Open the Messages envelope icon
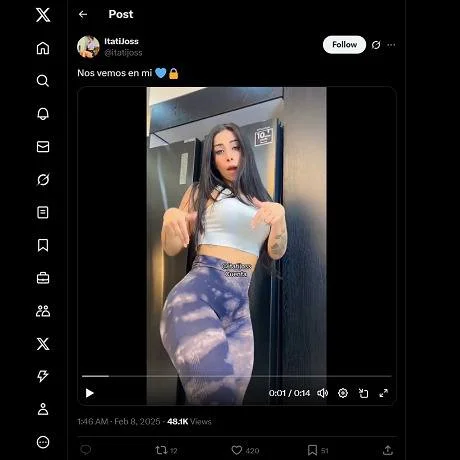Screen dimensions: 460x460 43,147
